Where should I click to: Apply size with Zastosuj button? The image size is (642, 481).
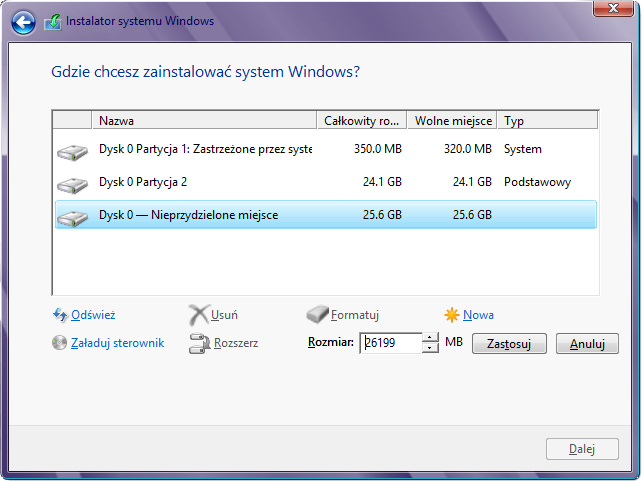click(x=509, y=343)
